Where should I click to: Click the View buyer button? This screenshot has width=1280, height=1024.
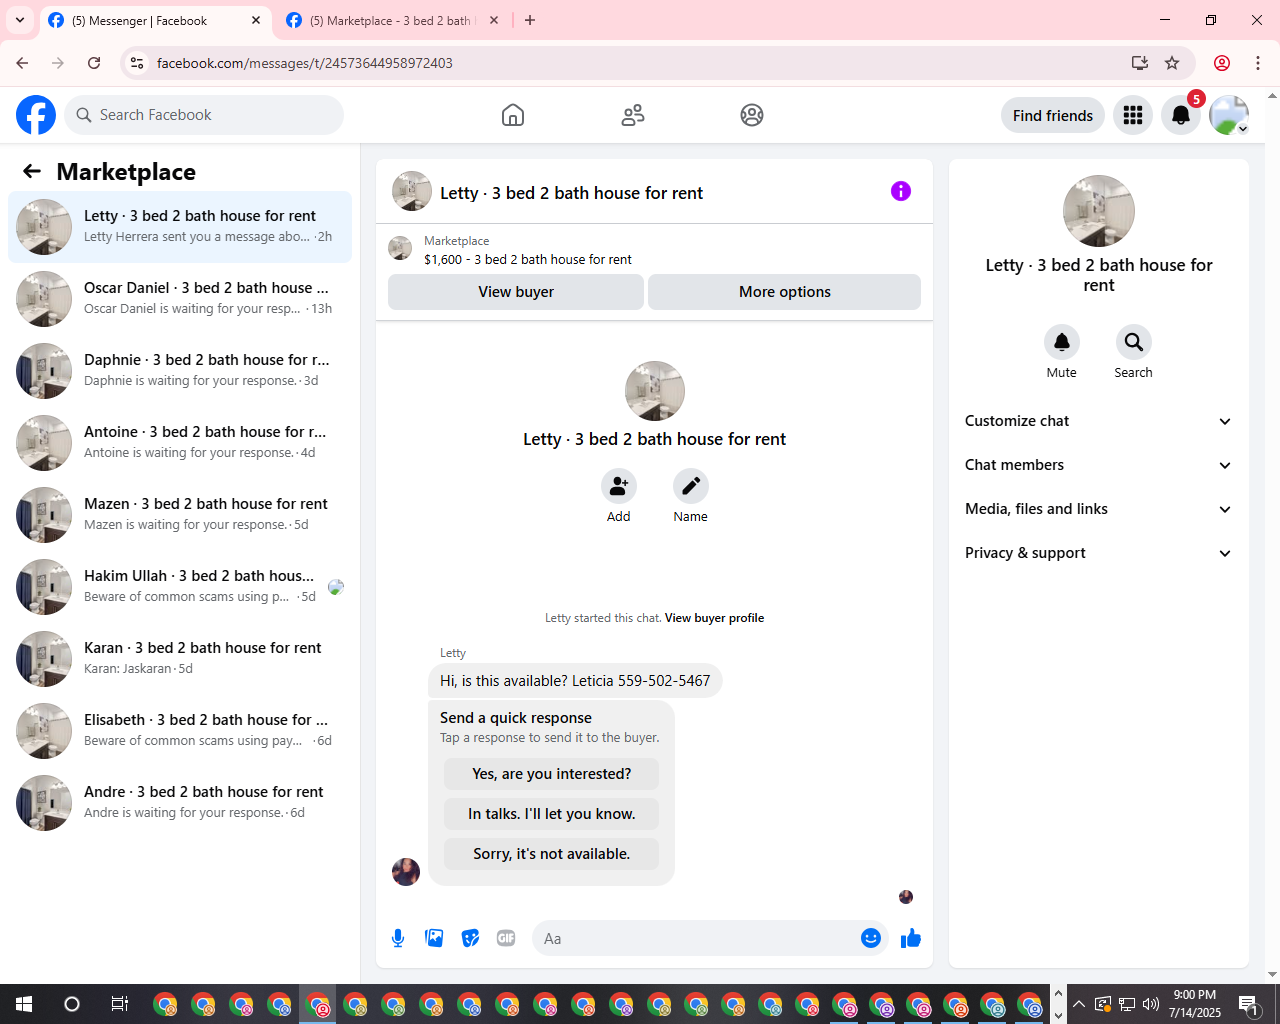pyautogui.click(x=516, y=292)
